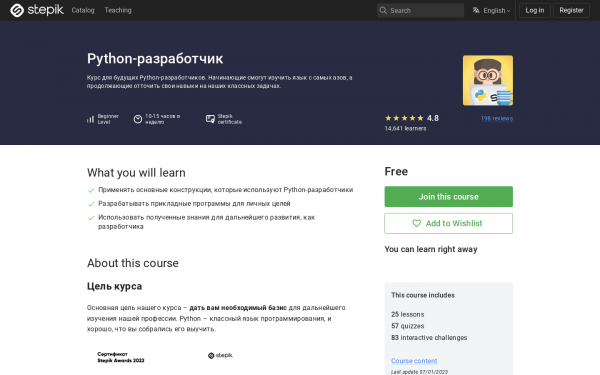Click the clock icon for weekly hours
The width and height of the screenshot is (600, 375).
[138, 119]
